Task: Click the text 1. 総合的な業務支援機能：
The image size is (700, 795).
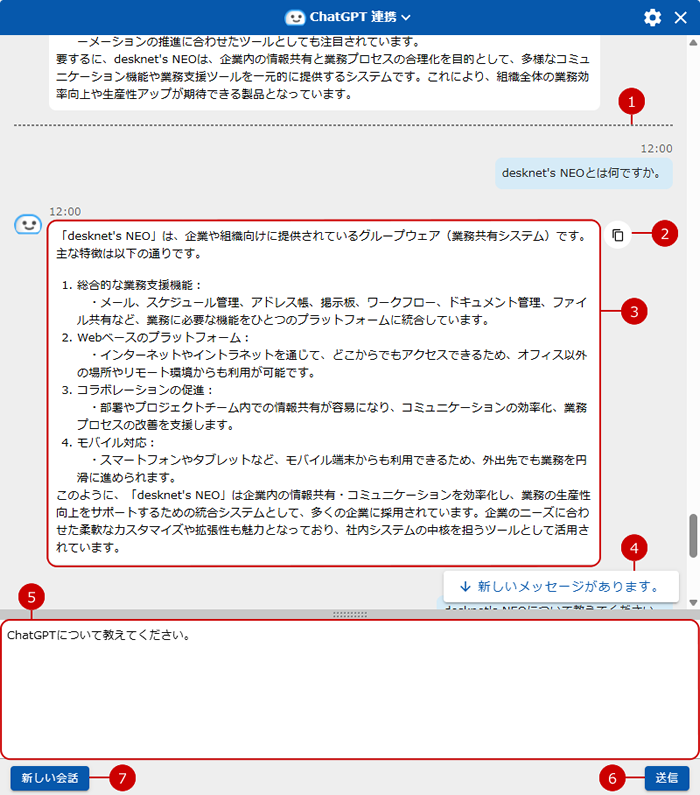Action: [x=132, y=285]
